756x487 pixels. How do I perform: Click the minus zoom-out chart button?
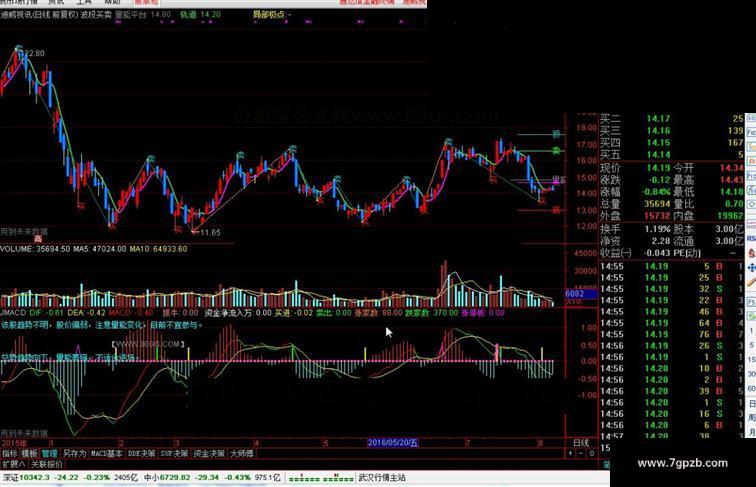coord(580,454)
